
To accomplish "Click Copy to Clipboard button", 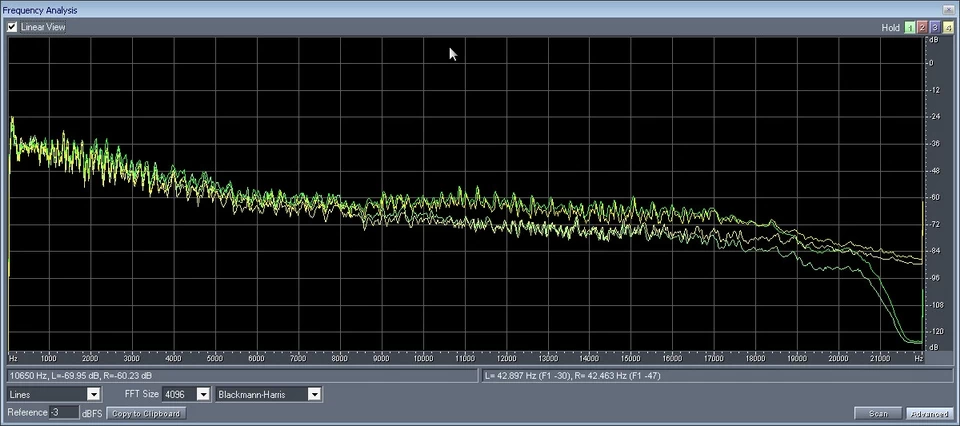I will [x=146, y=413].
